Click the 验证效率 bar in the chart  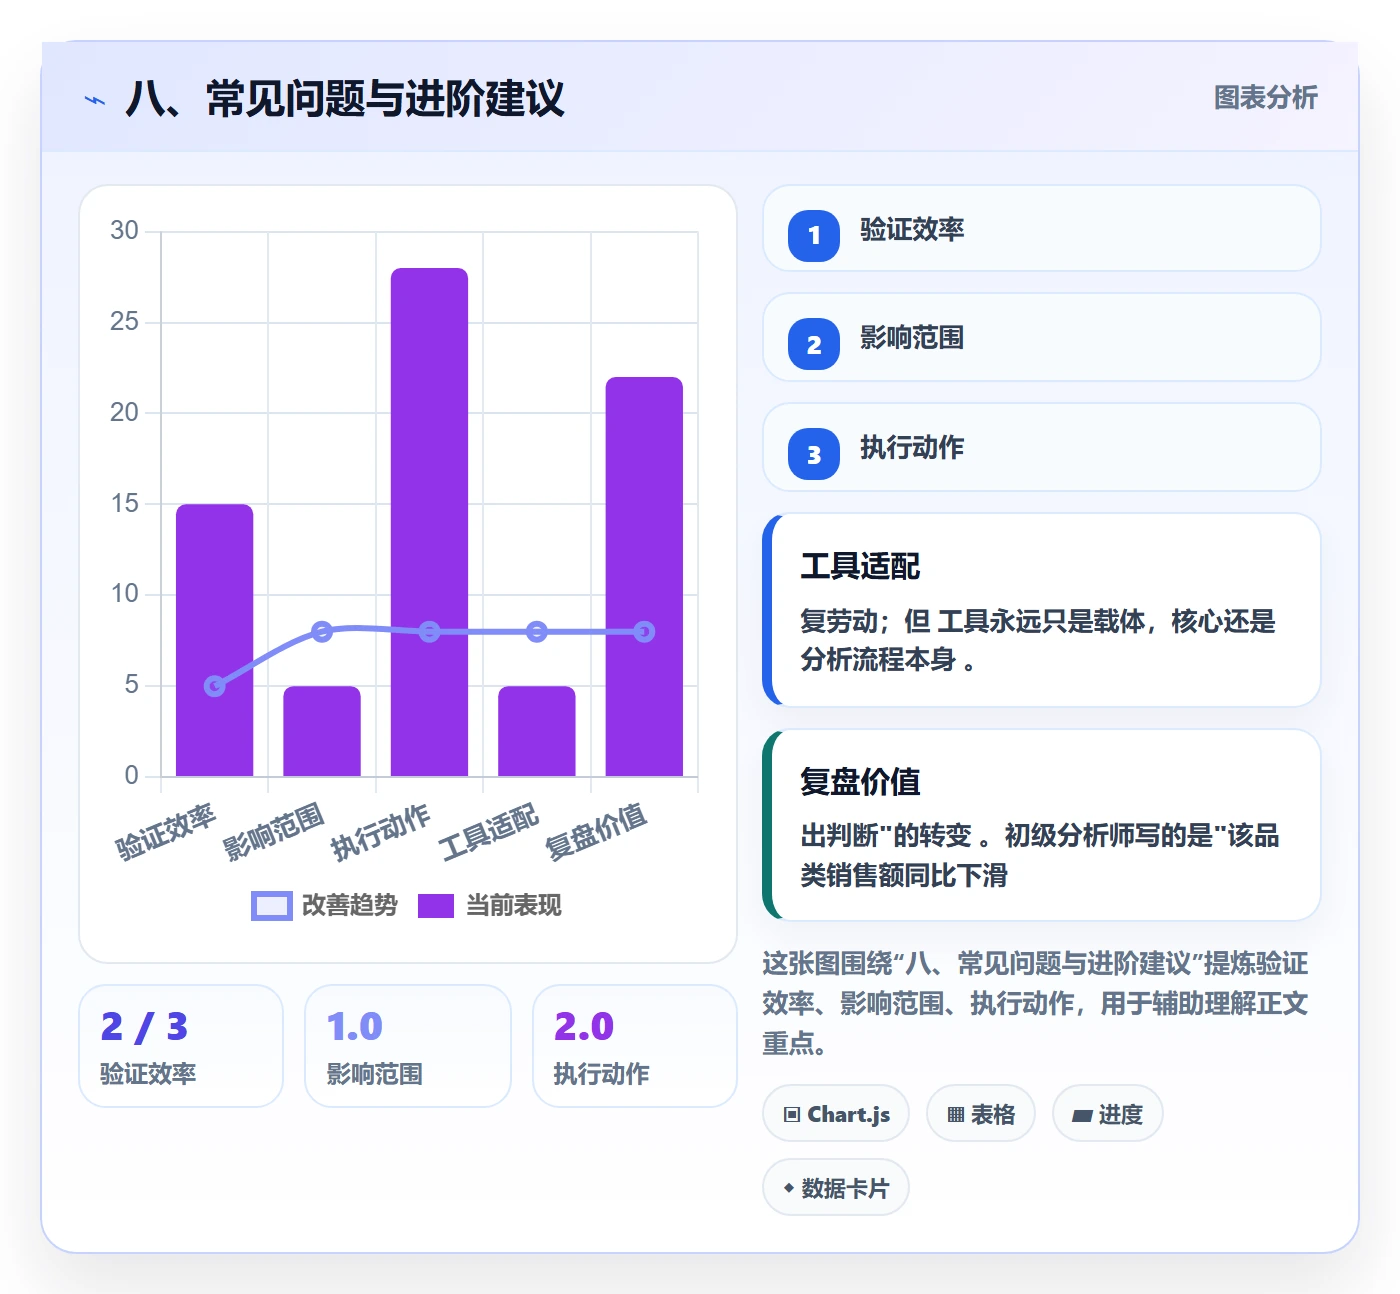(x=215, y=640)
